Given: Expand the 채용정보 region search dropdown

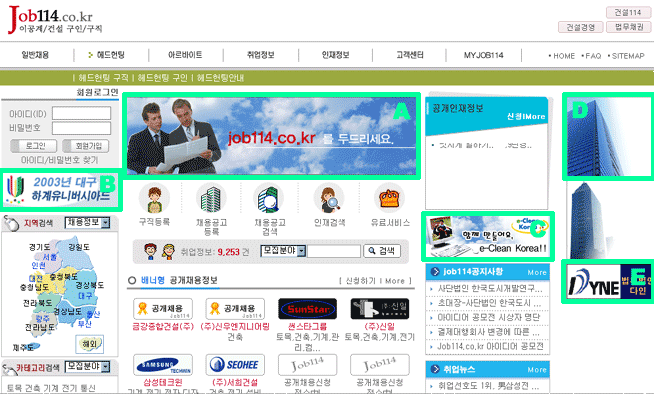Looking at the screenshot, I should pyautogui.click(x=87, y=222).
